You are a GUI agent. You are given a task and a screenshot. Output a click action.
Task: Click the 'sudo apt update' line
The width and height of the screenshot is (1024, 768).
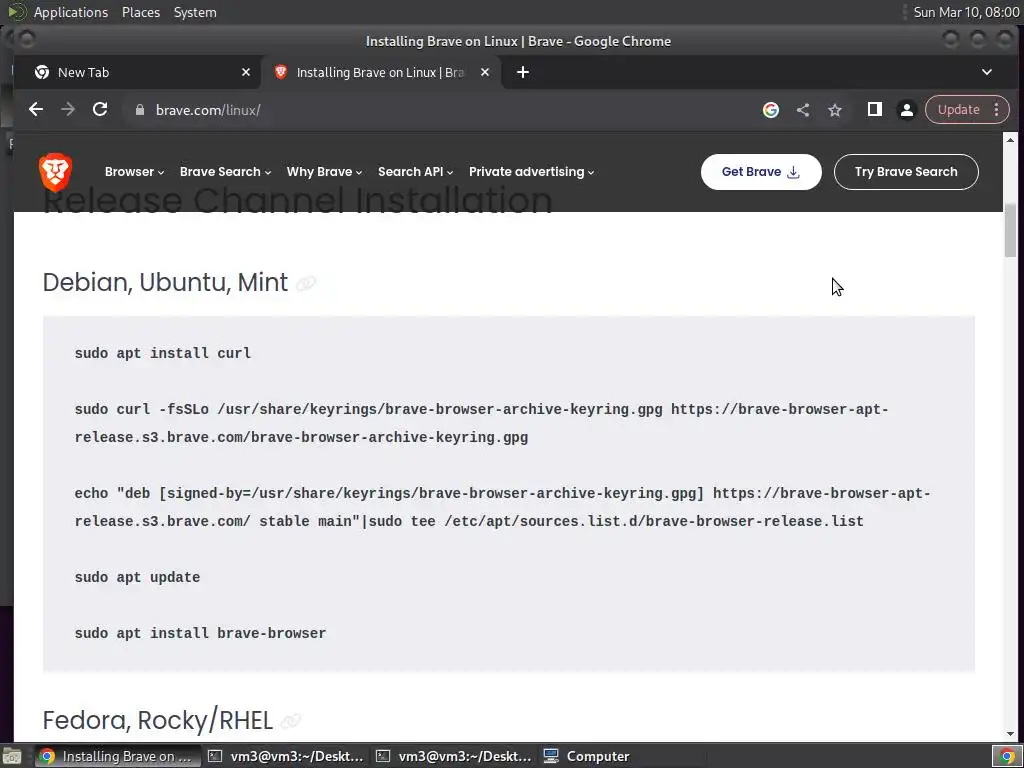137,577
